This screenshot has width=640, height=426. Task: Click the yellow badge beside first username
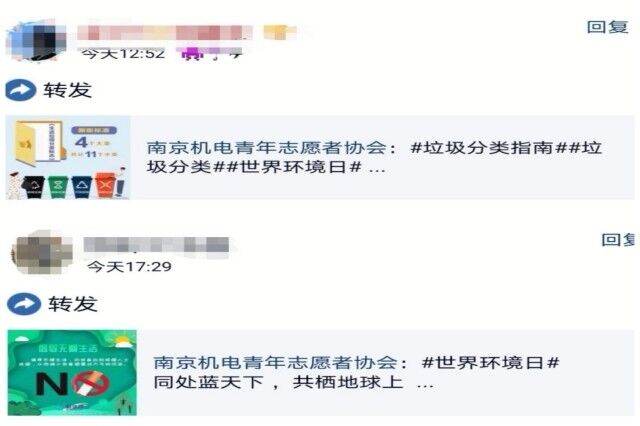click(280, 32)
